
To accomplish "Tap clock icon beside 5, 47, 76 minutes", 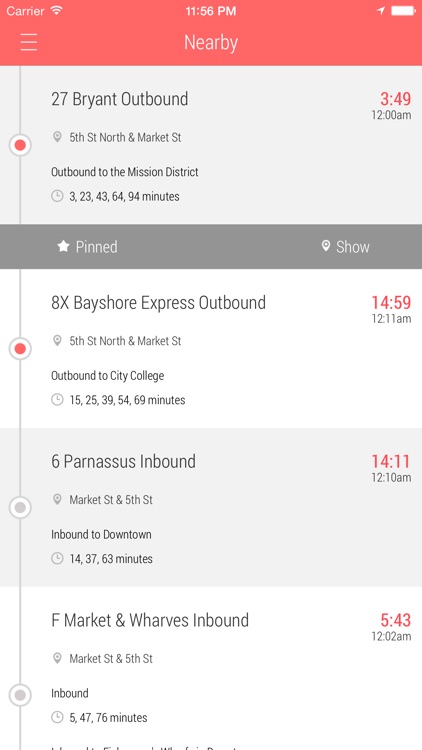I will 57,717.
